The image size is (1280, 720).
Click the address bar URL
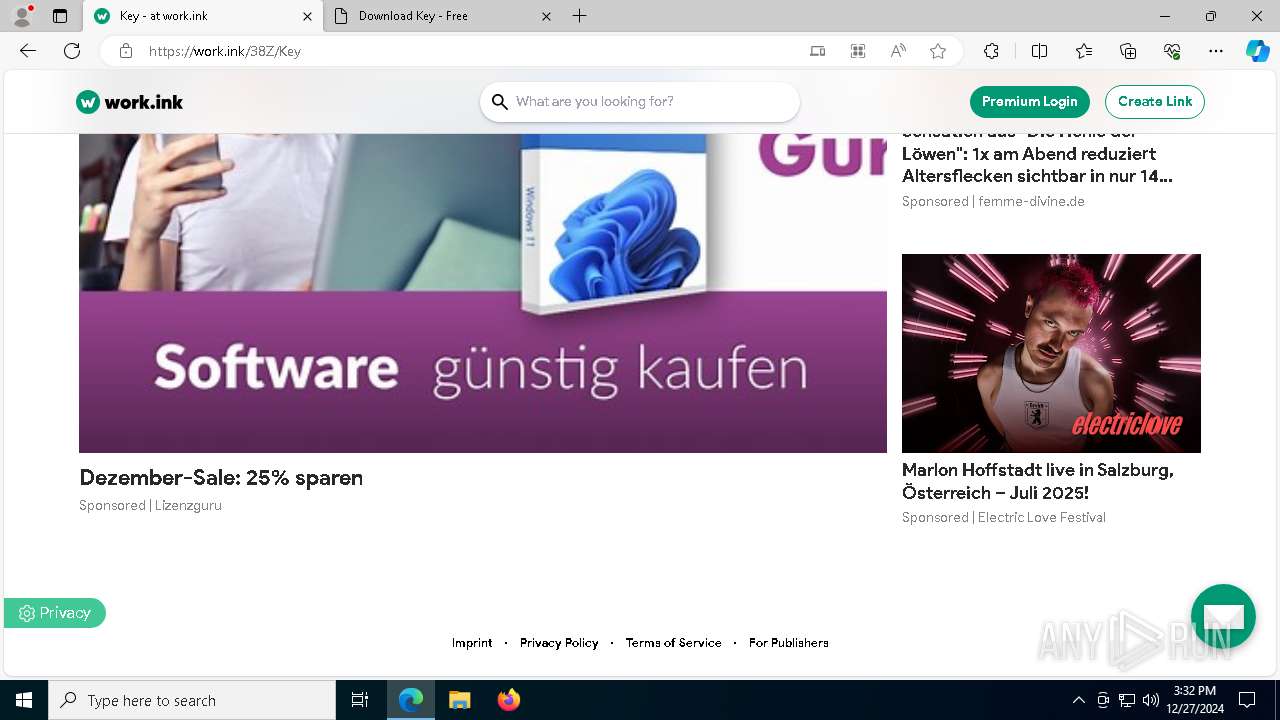pyautogui.click(x=225, y=51)
